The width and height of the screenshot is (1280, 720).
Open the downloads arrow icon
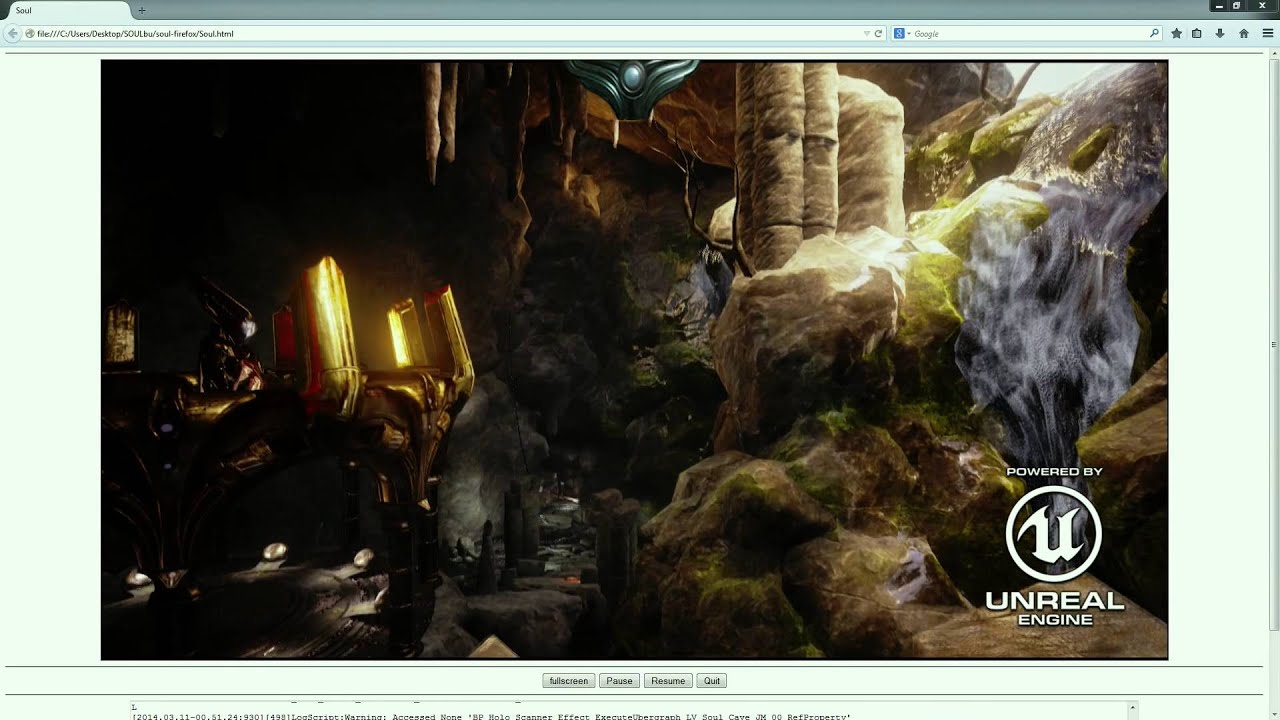tap(1219, 34)
